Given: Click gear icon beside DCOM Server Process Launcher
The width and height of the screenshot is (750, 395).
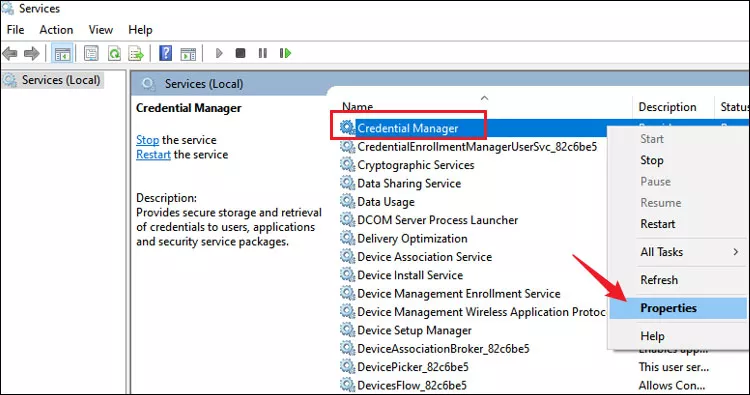Looking at the screenshot, I should 347,220.
